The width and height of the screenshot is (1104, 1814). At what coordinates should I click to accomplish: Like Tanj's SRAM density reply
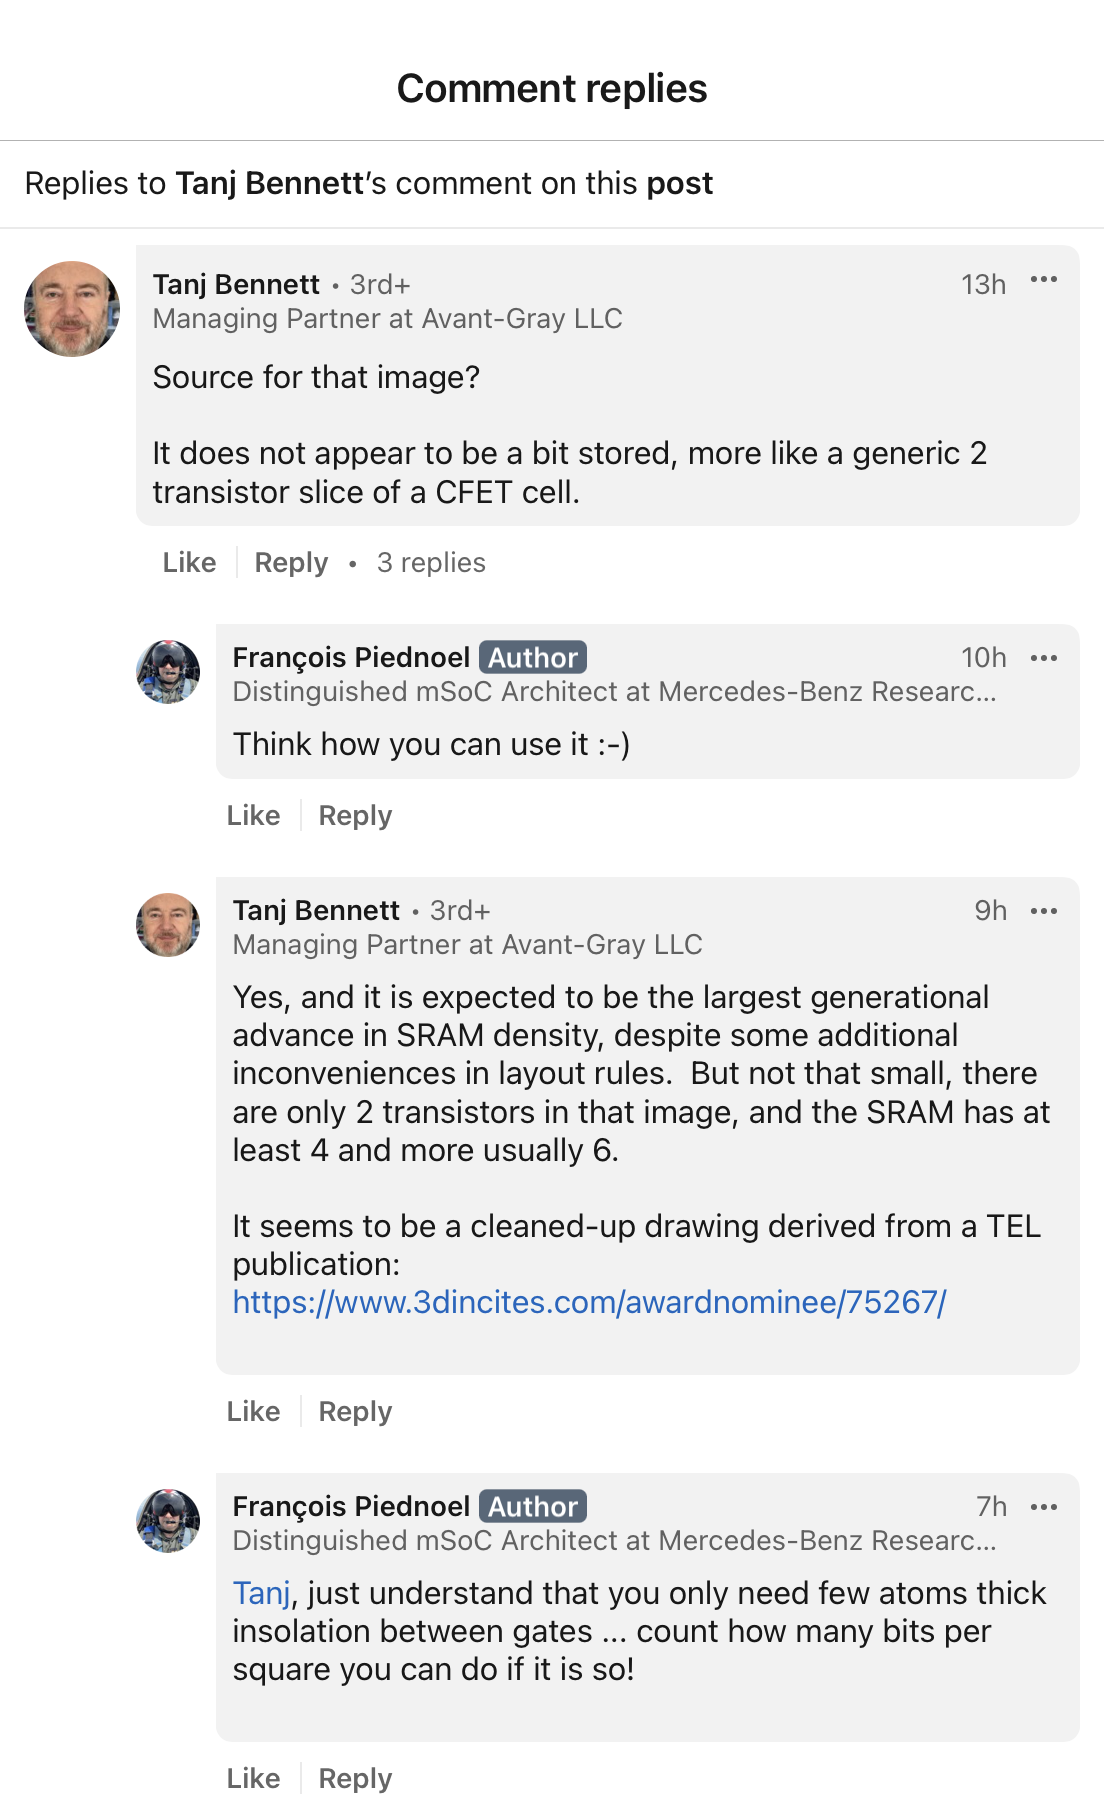253,1412
